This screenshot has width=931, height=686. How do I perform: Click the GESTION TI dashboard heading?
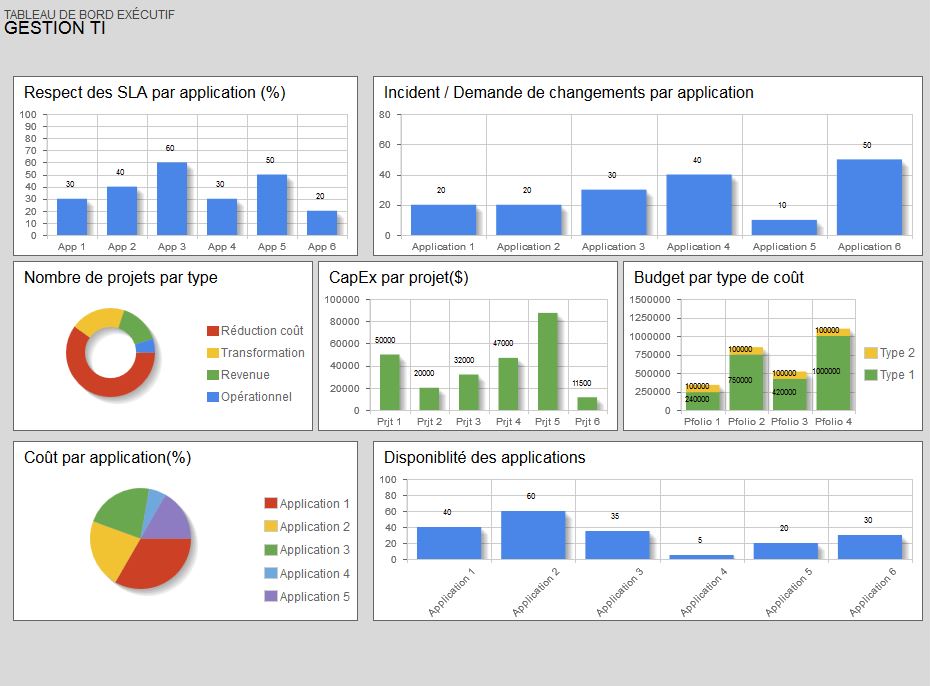55,28
